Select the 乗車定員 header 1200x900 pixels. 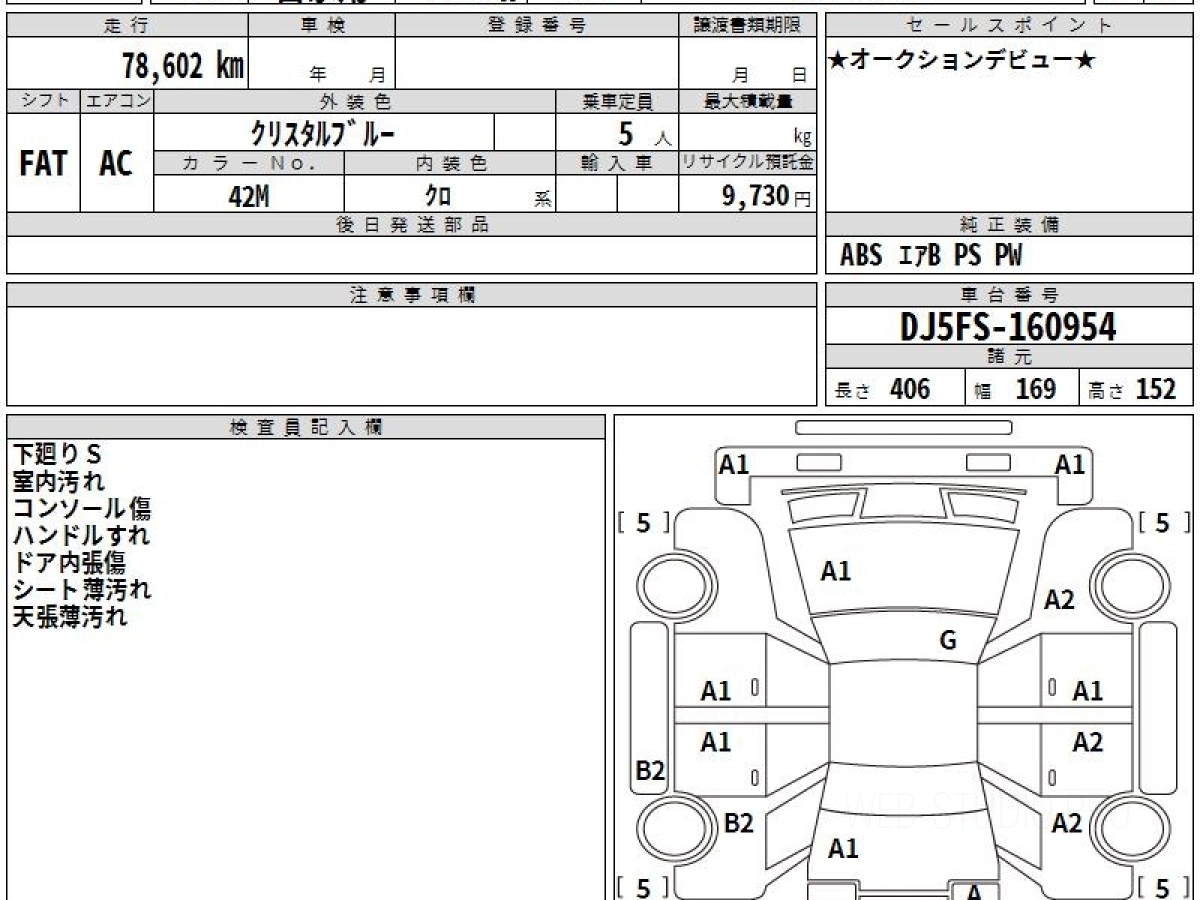[x=617, y=101]
